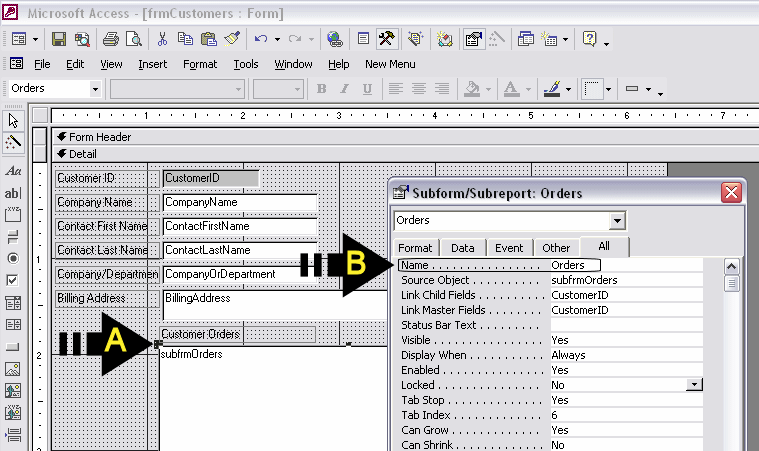Open the Format menu
Viewport: 759px width, 451px height.
(x=200, y=64)
